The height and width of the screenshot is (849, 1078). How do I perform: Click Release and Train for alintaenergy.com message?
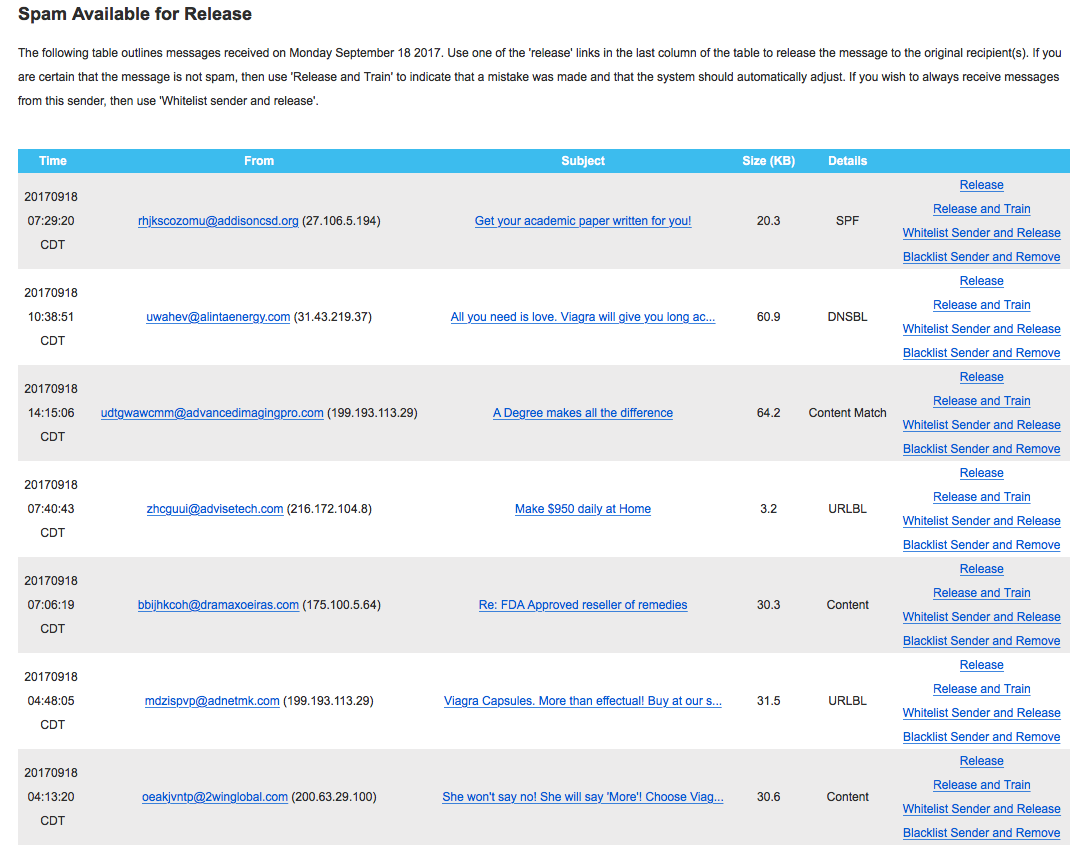981,305
